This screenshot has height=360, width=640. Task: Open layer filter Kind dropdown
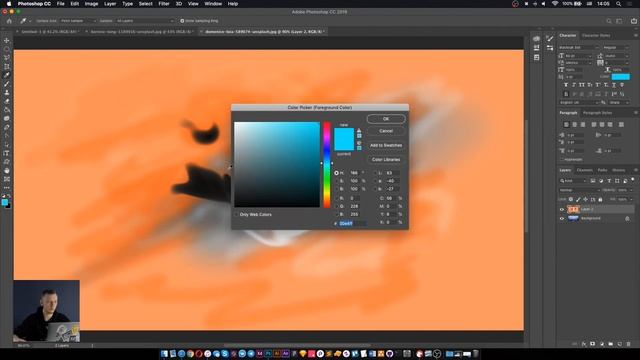[x=573, y=181]
